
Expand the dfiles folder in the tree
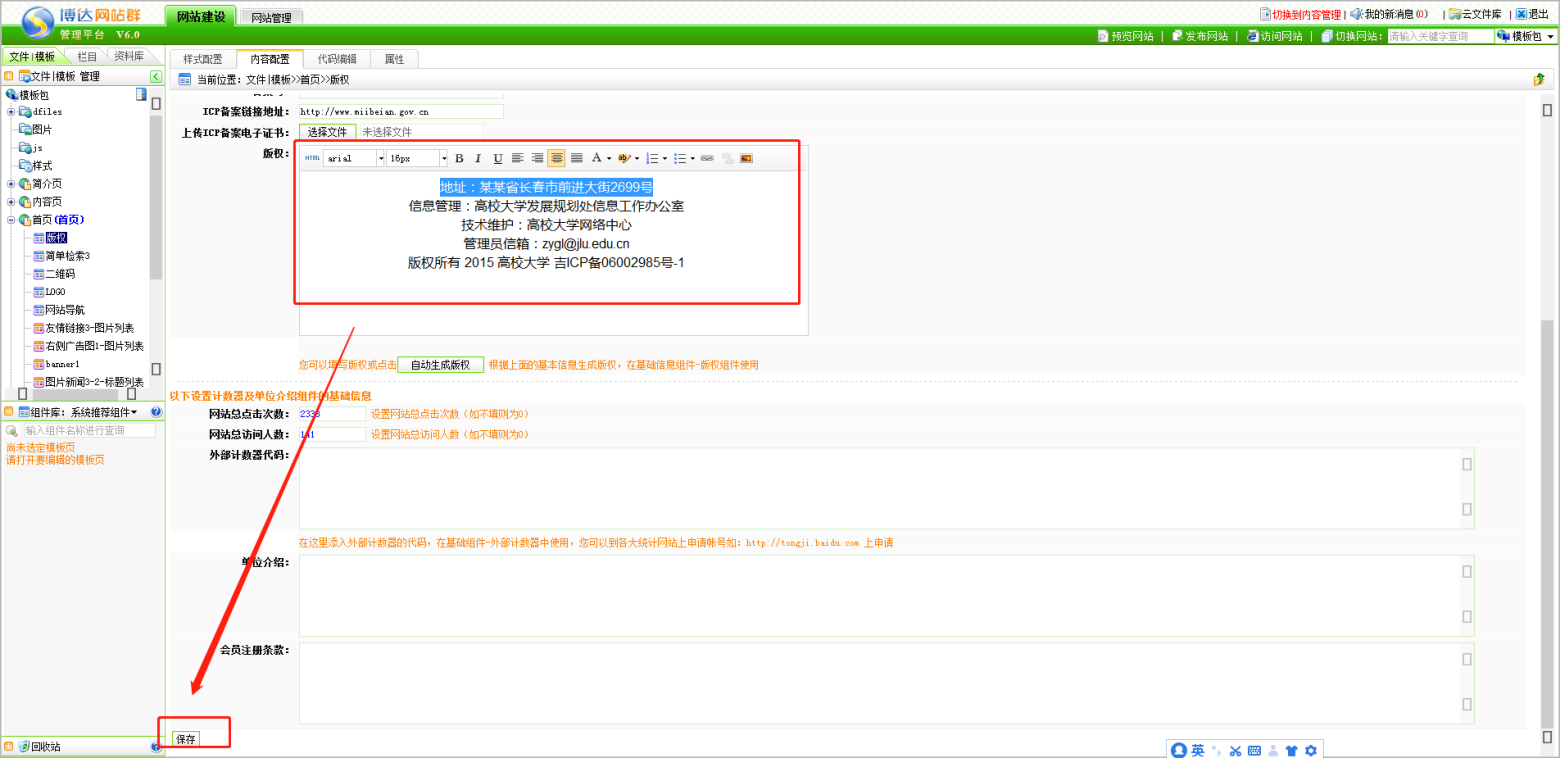12,112
